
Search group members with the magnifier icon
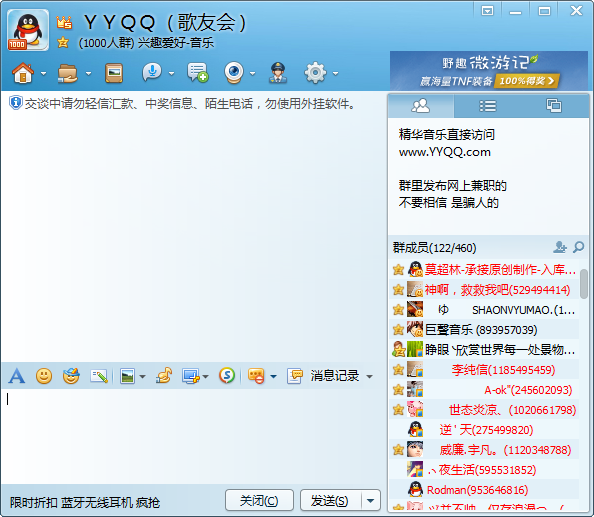click(x=578, y=247)
